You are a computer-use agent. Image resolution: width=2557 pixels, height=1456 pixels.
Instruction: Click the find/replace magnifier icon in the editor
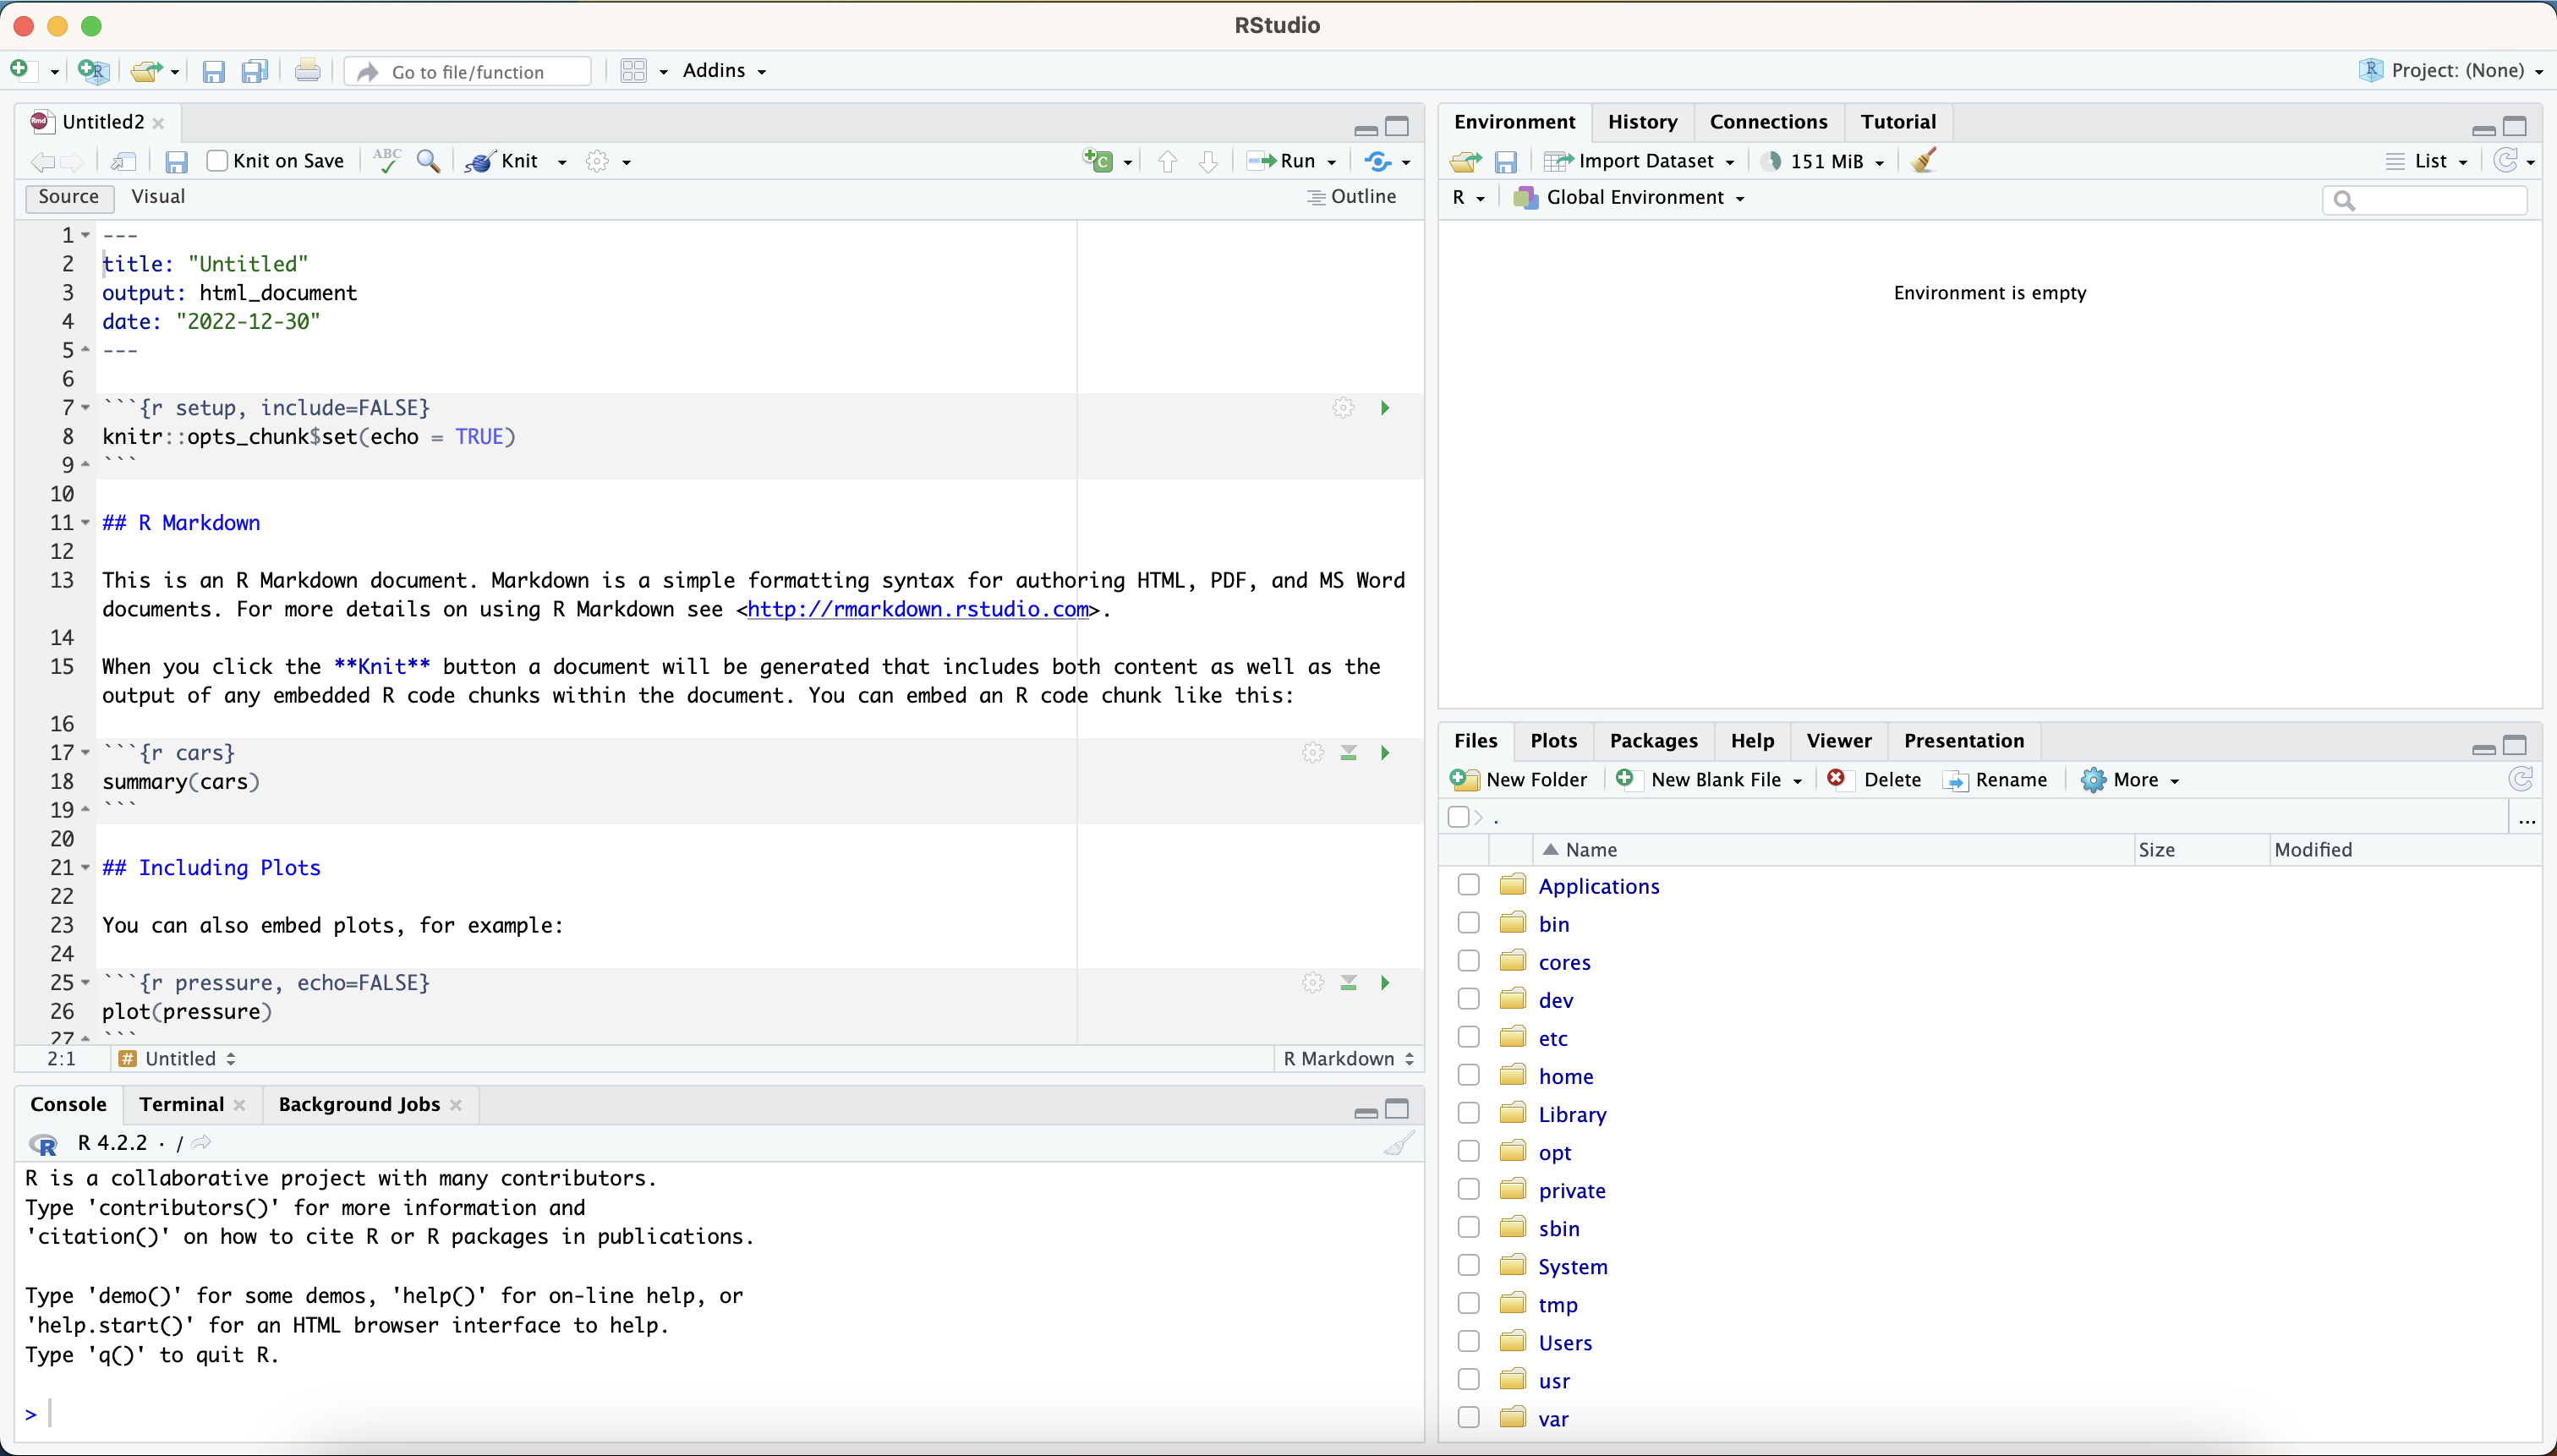(x=429, y=161)
